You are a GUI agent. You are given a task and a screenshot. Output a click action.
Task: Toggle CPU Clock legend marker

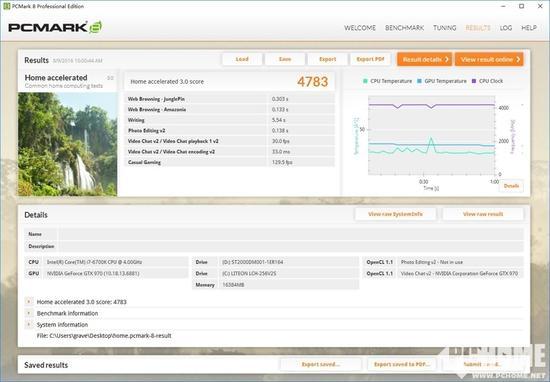coord(474,81)
